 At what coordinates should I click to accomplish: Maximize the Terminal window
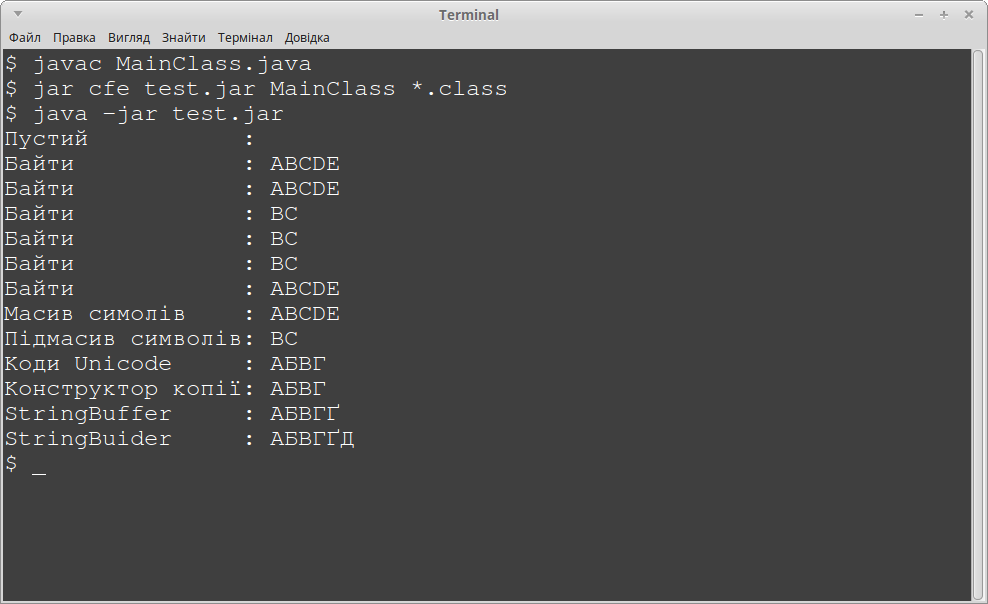[x=944, y=15]
